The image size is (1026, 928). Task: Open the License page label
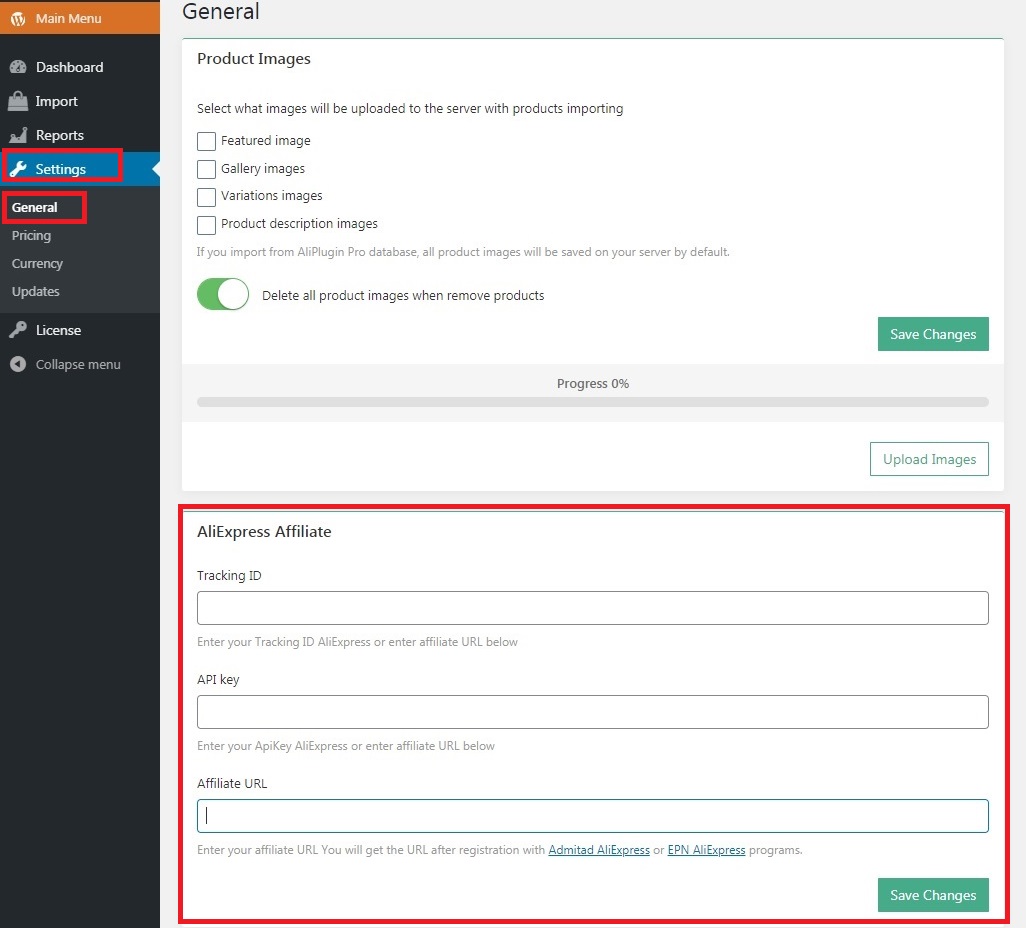coord(58,330)
